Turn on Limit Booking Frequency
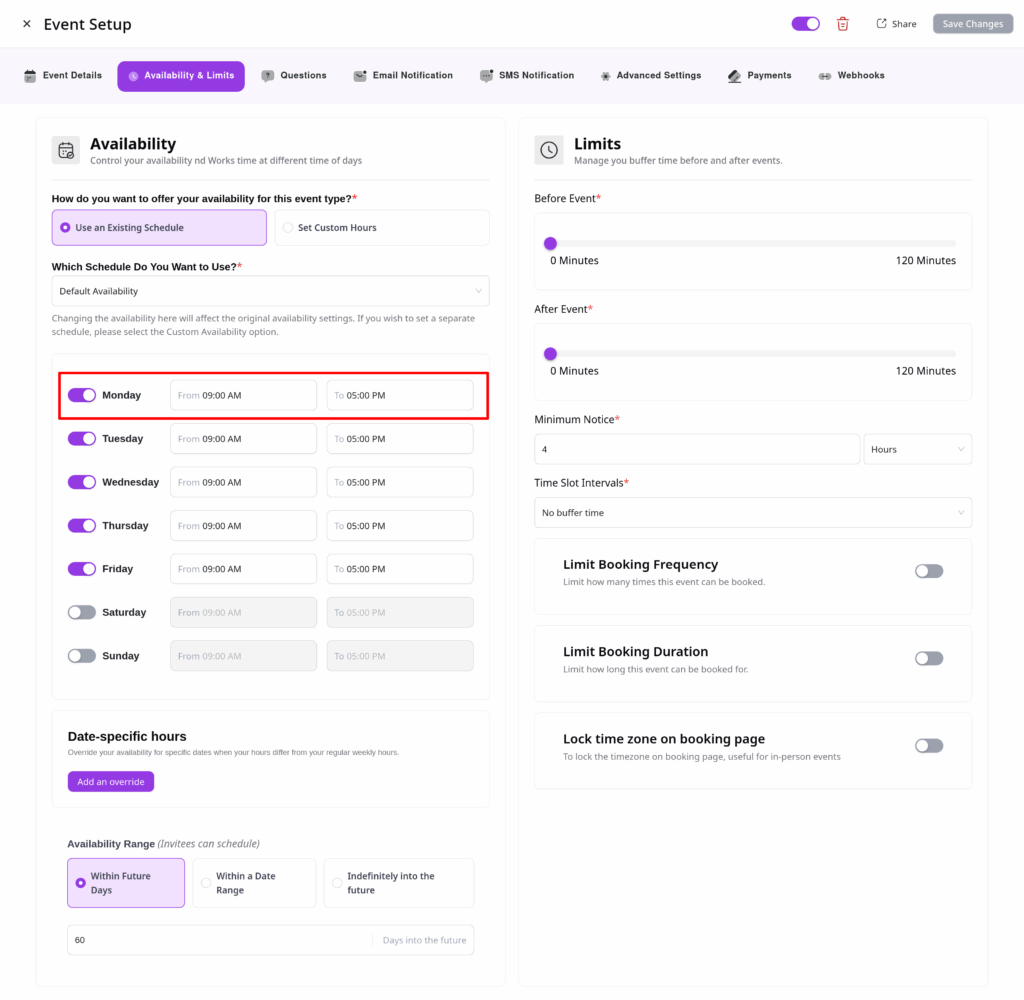 pyautogui.click(x=928, y=571)
